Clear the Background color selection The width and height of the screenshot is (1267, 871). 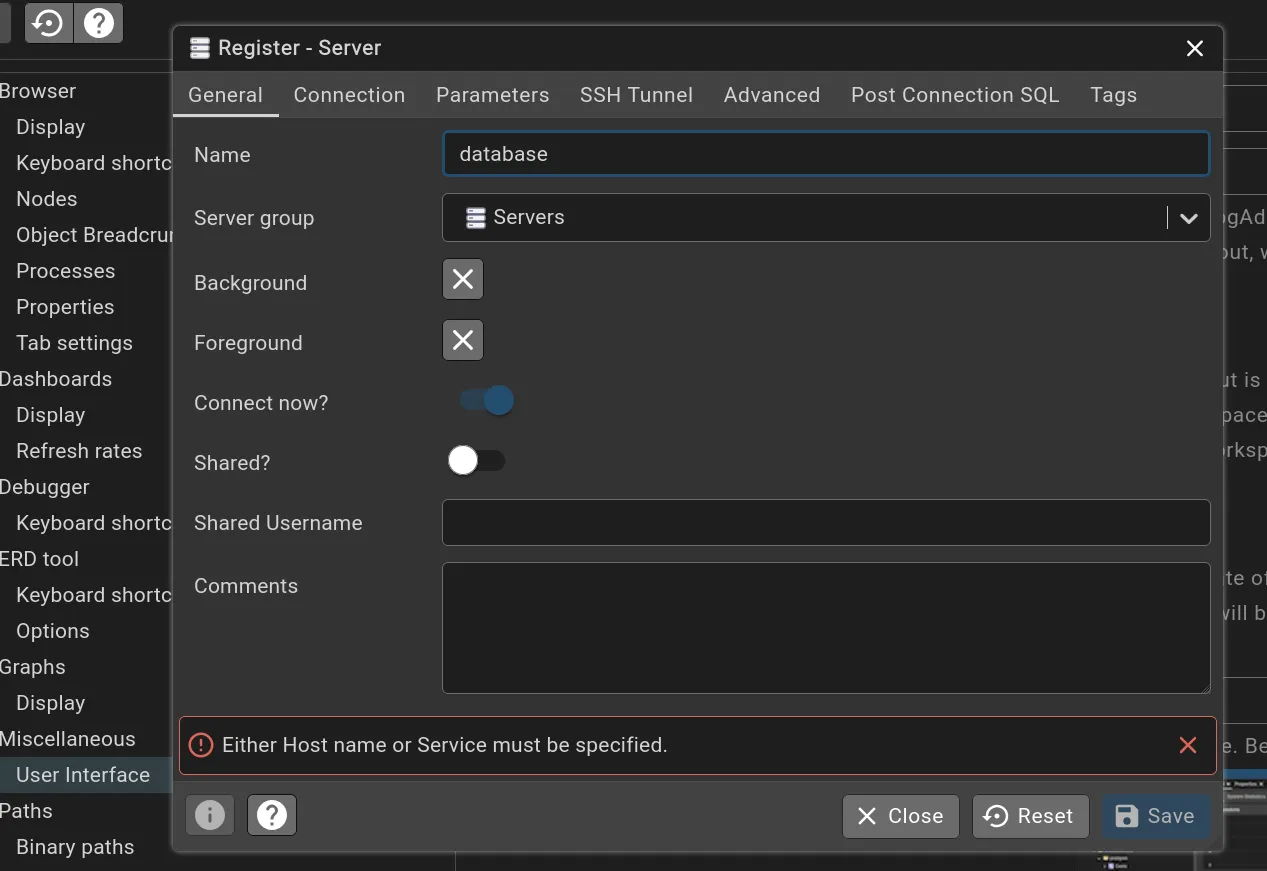(463, 279)
